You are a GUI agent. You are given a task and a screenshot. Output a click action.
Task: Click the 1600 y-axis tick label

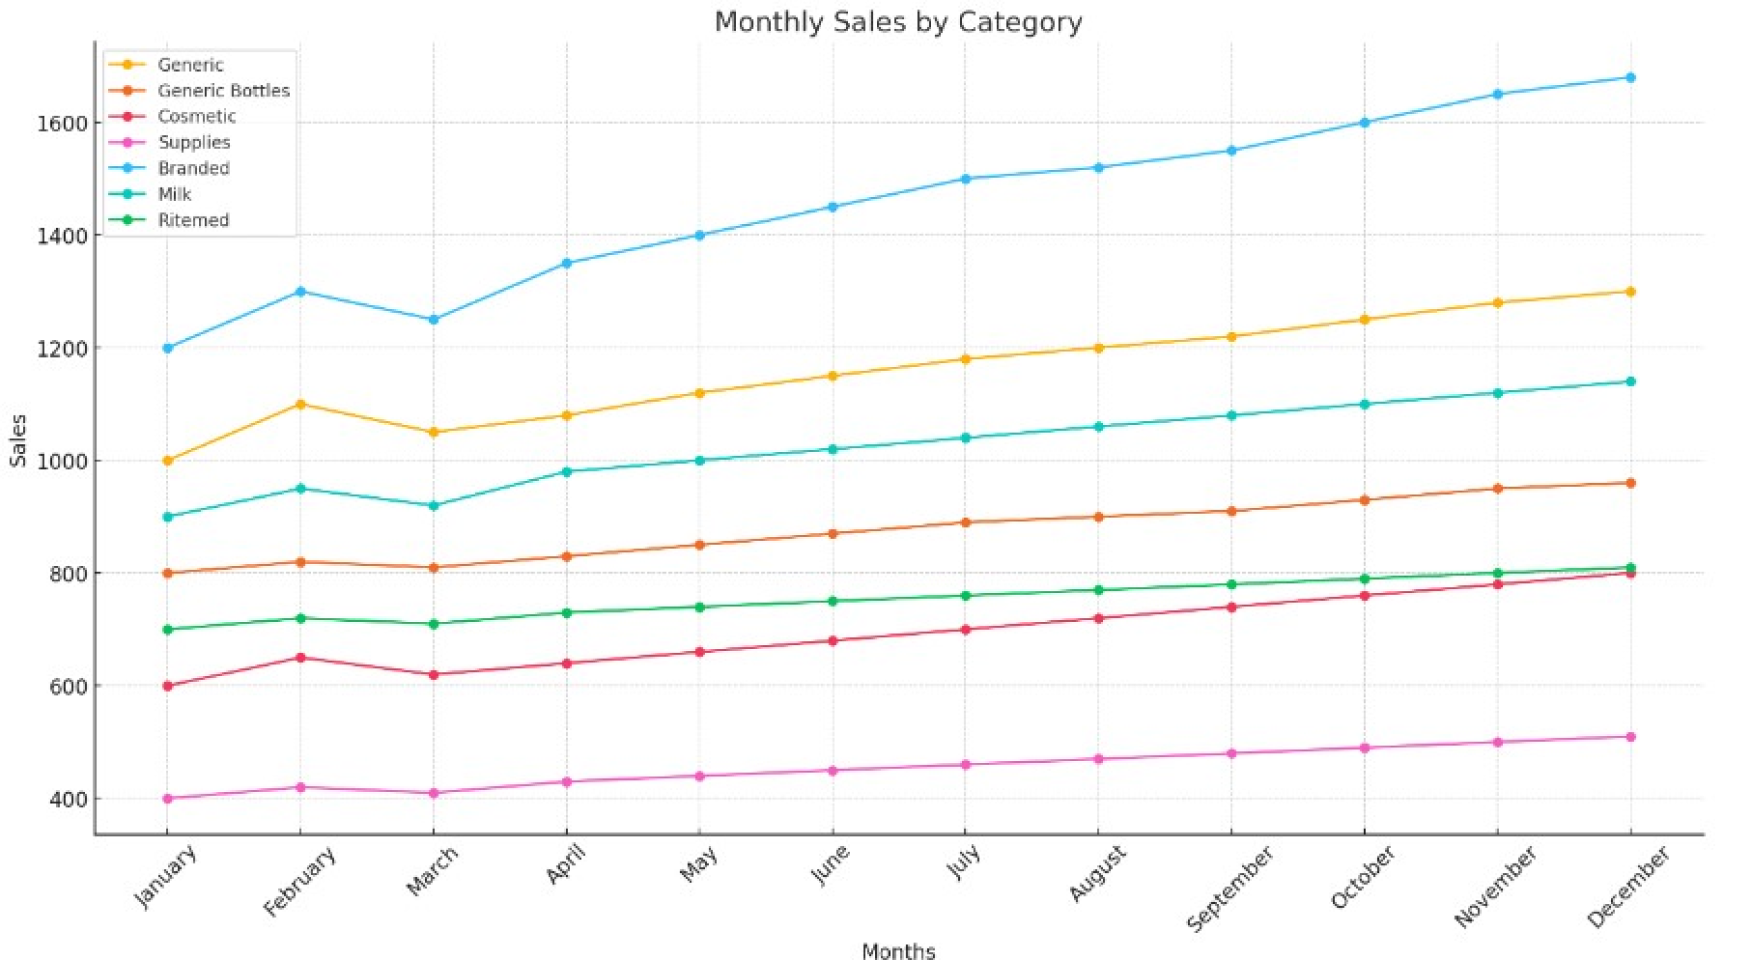click(63, 123)
